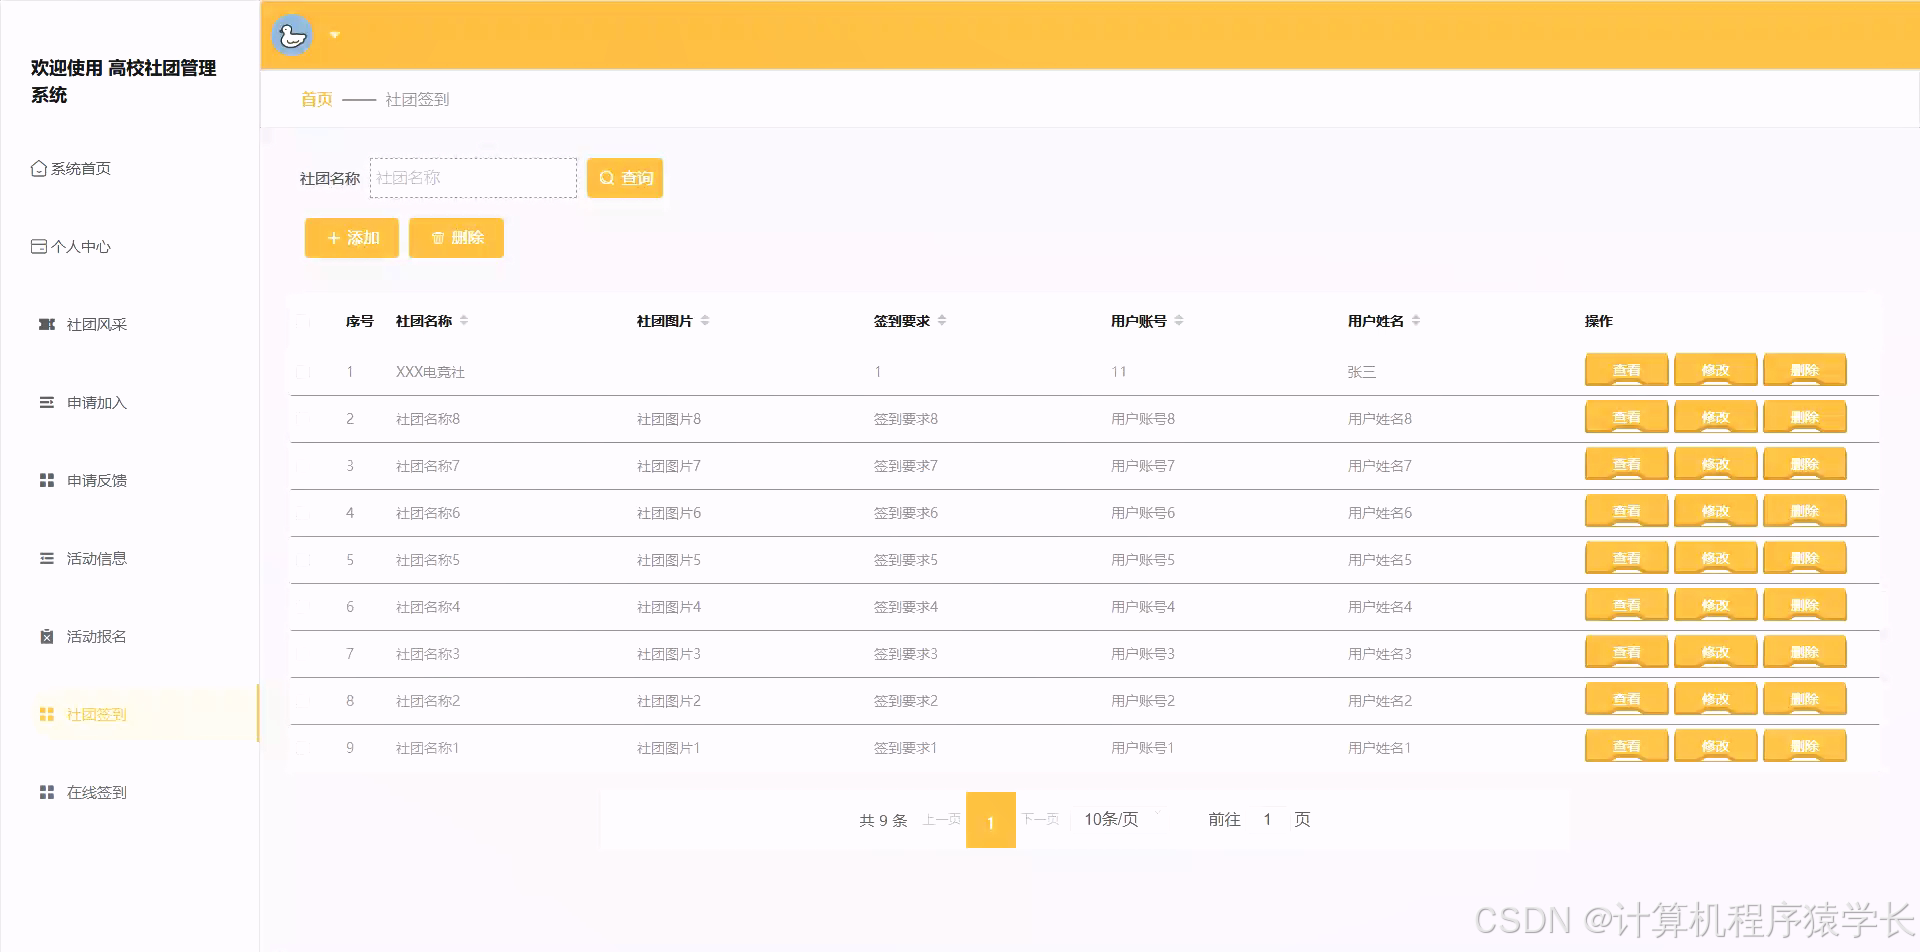Screen dimensions: 1920x952
Task: Select the highlighted 社团签到 sidebar item
Action: tap(145, 714)
